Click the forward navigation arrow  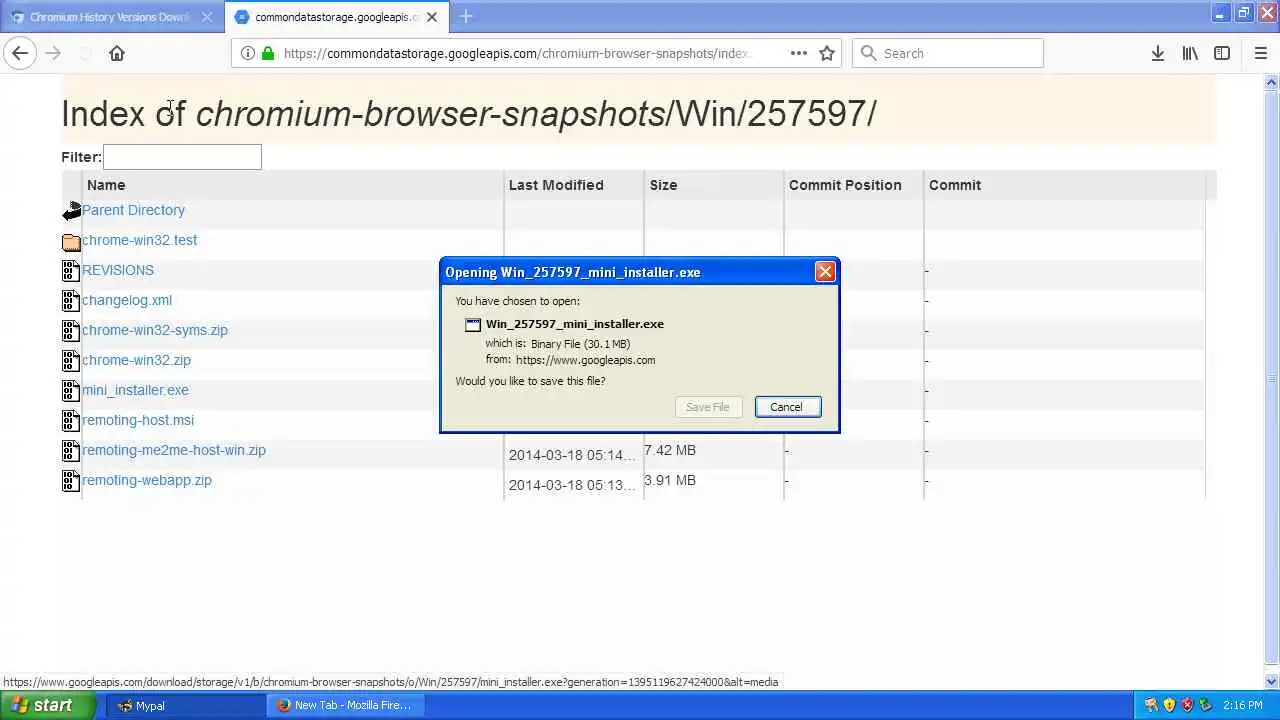point(53,53)
